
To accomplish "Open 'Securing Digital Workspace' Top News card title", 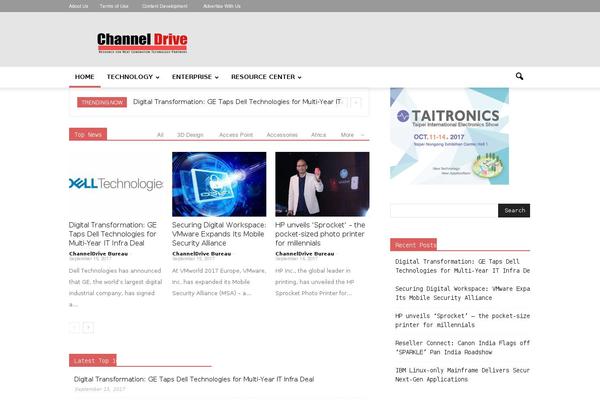I will pyautogui.click(x=218, y=234).
